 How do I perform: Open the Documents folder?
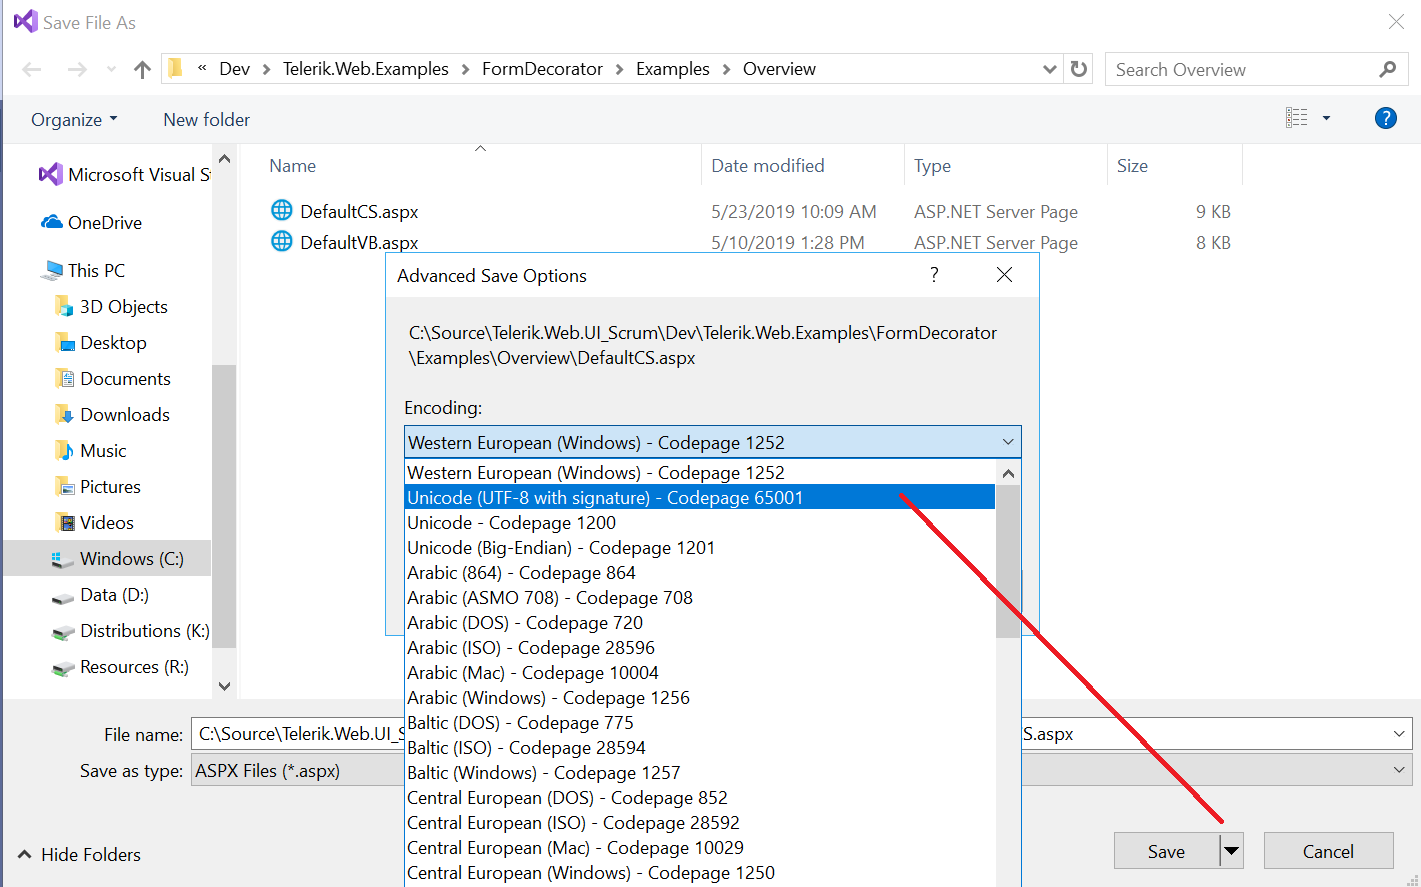point(113,379)
